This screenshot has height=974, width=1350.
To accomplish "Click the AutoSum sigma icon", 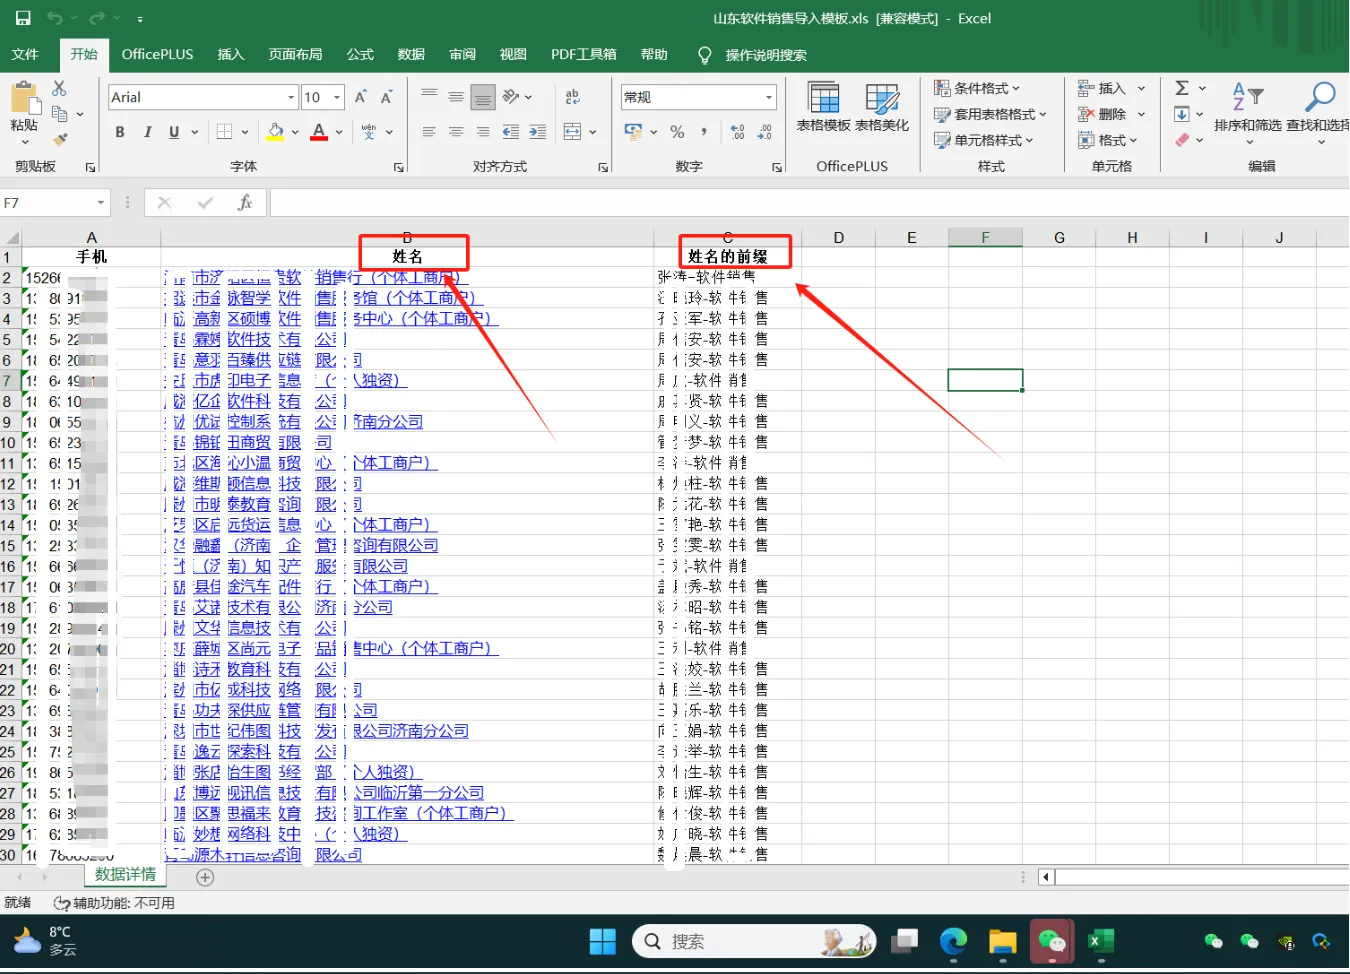I will [1182, 88].
